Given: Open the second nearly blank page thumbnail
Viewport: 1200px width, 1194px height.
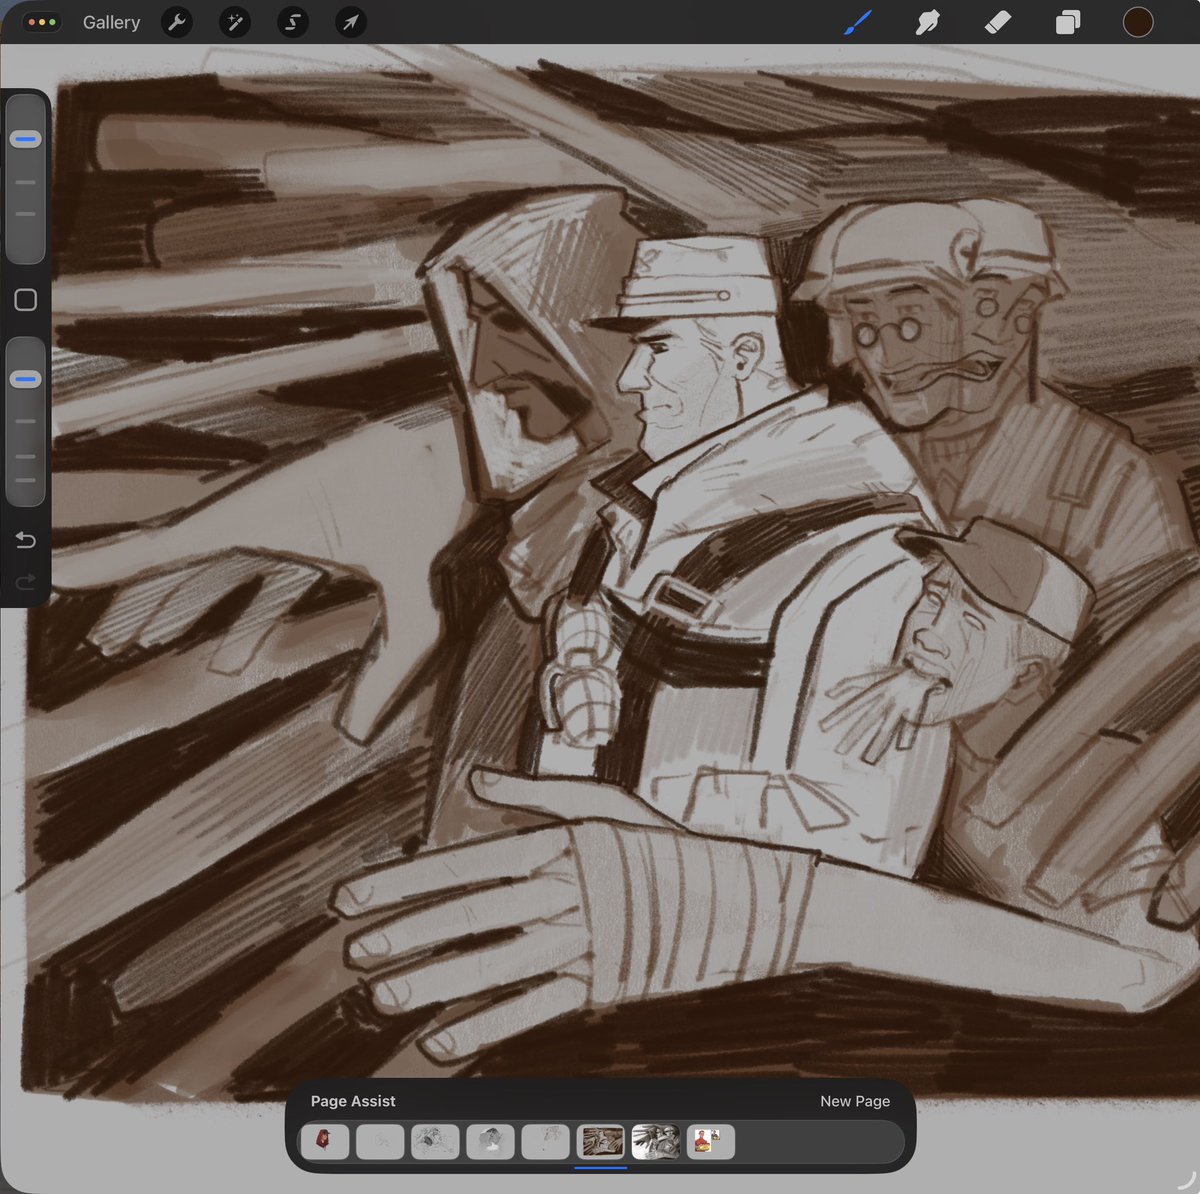Looking at the screenshot, I should (x=380, y=1141).
